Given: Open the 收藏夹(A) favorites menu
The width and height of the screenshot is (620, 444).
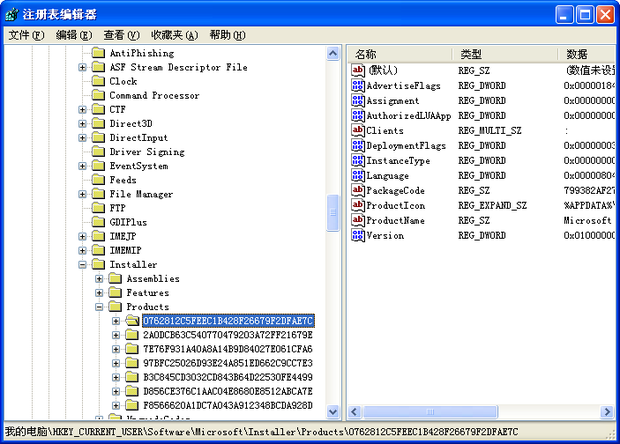Looking at the screenshot, I should tap(174, 36).
